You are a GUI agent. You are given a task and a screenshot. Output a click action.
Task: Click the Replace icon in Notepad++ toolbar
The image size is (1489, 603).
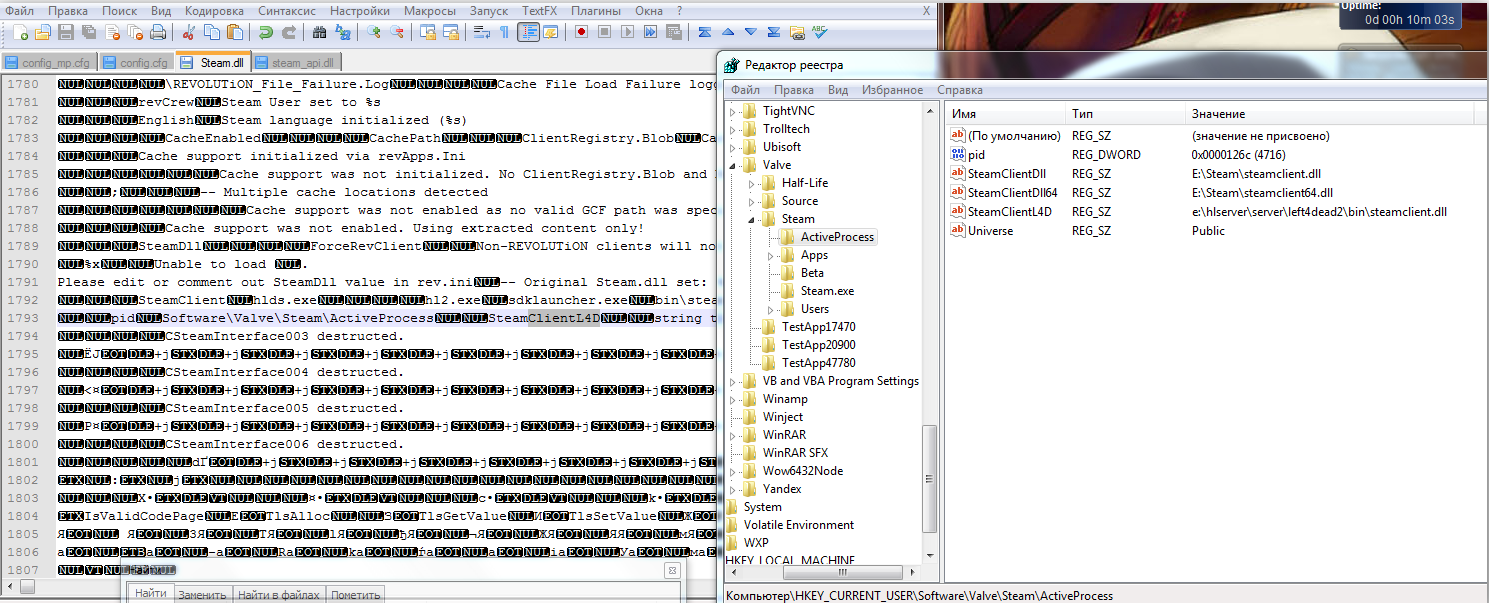(342, 32)
